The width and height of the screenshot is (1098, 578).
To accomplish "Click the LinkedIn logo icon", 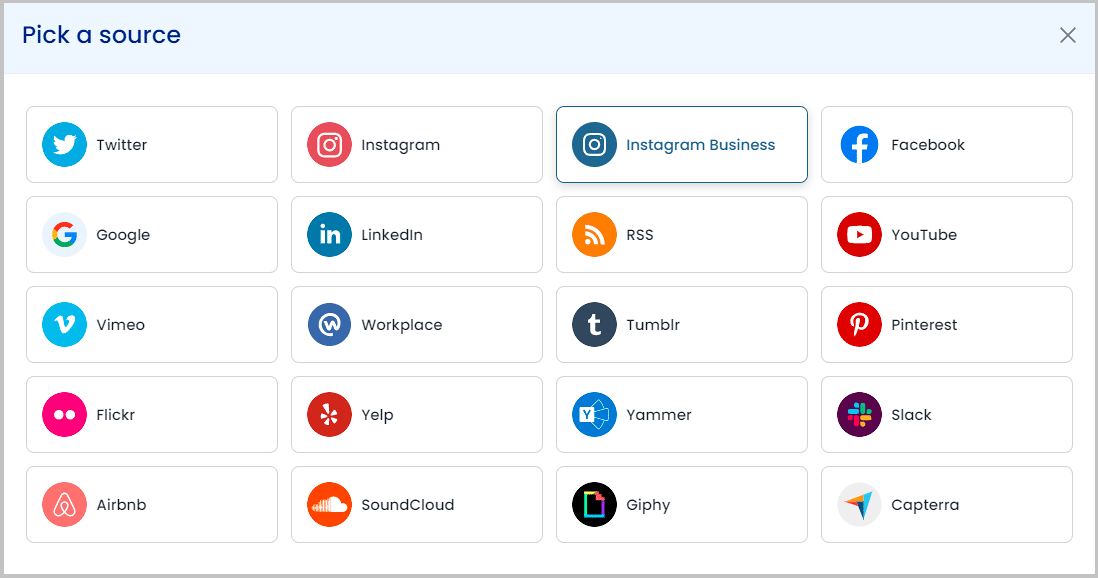I will point(329,235).
